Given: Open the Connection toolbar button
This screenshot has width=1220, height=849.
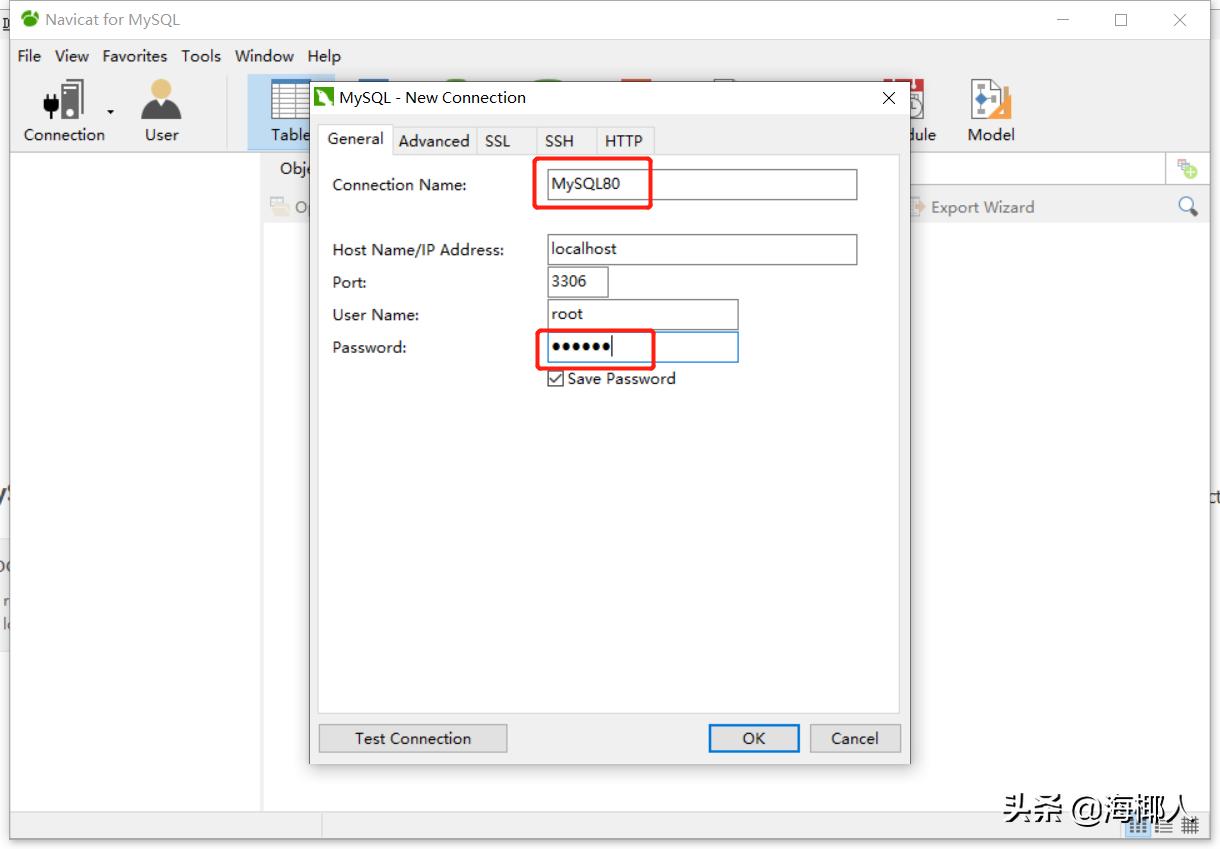Looking at the screenshot, I should (x=64, y=111).
